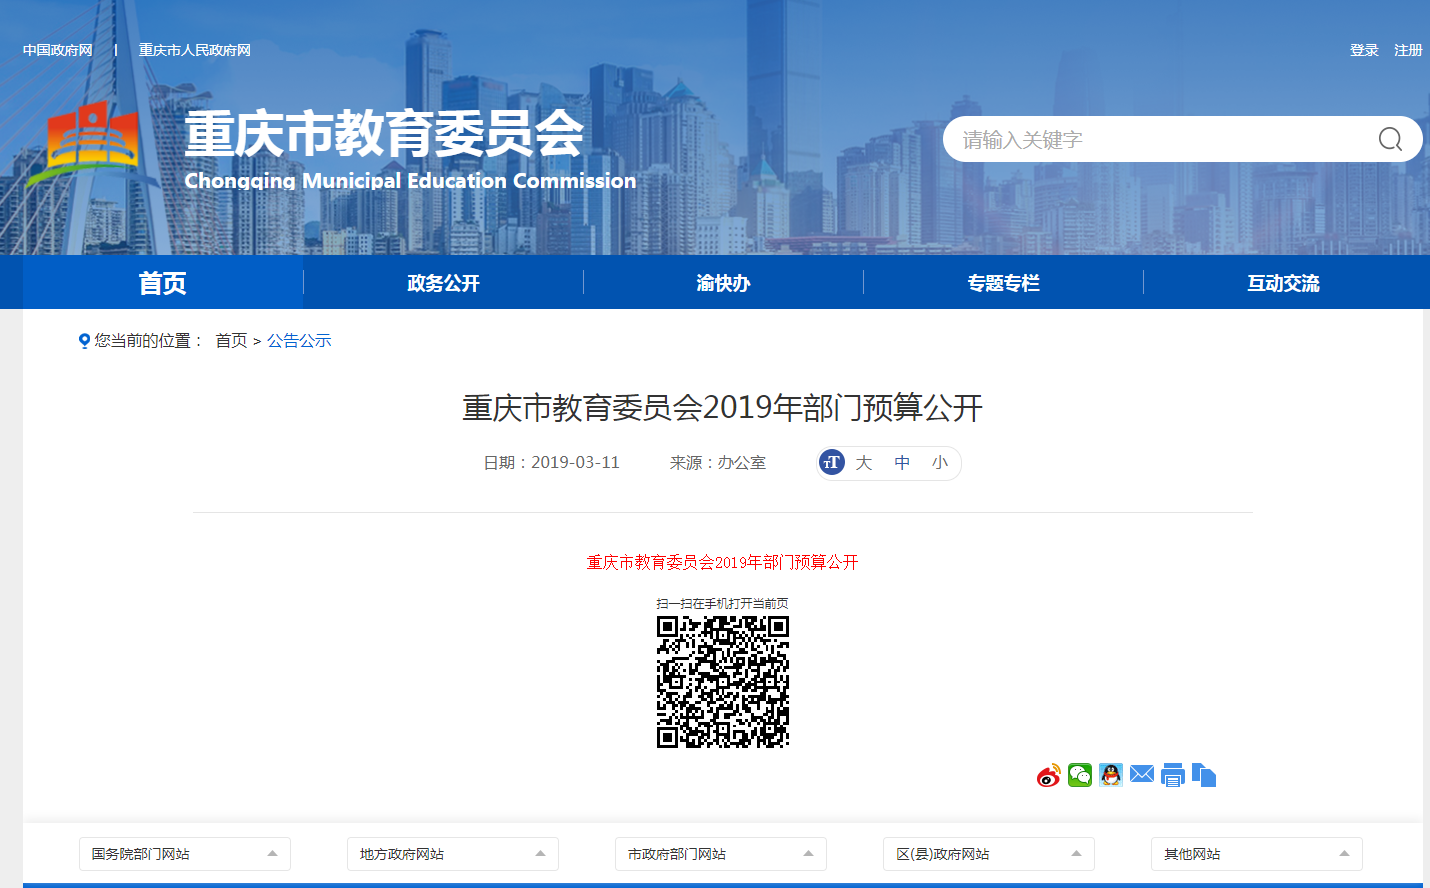Screen dimensions: 1430x888
Task: Copy page link icon
Action: point(1204,775)
